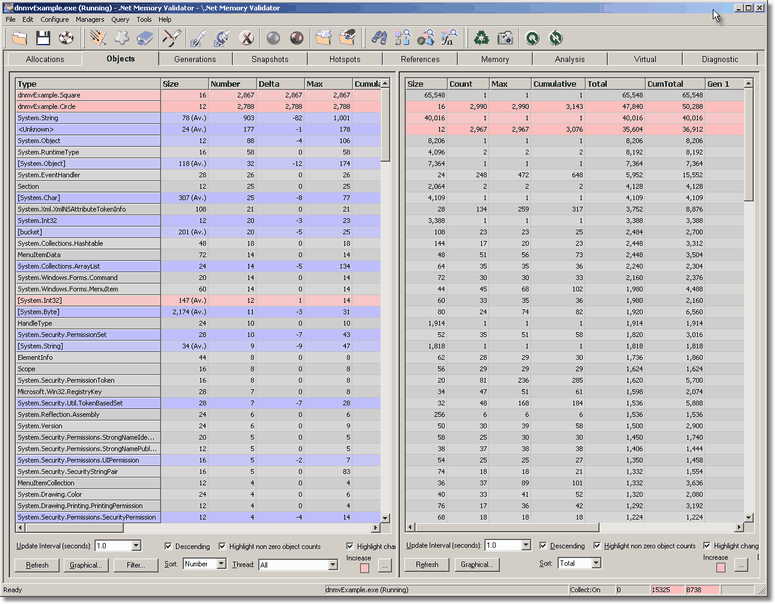775x604 pixels.
Task: Open left Update Interval dropdown
Action: pyautogui.click(x=136, y=546)
